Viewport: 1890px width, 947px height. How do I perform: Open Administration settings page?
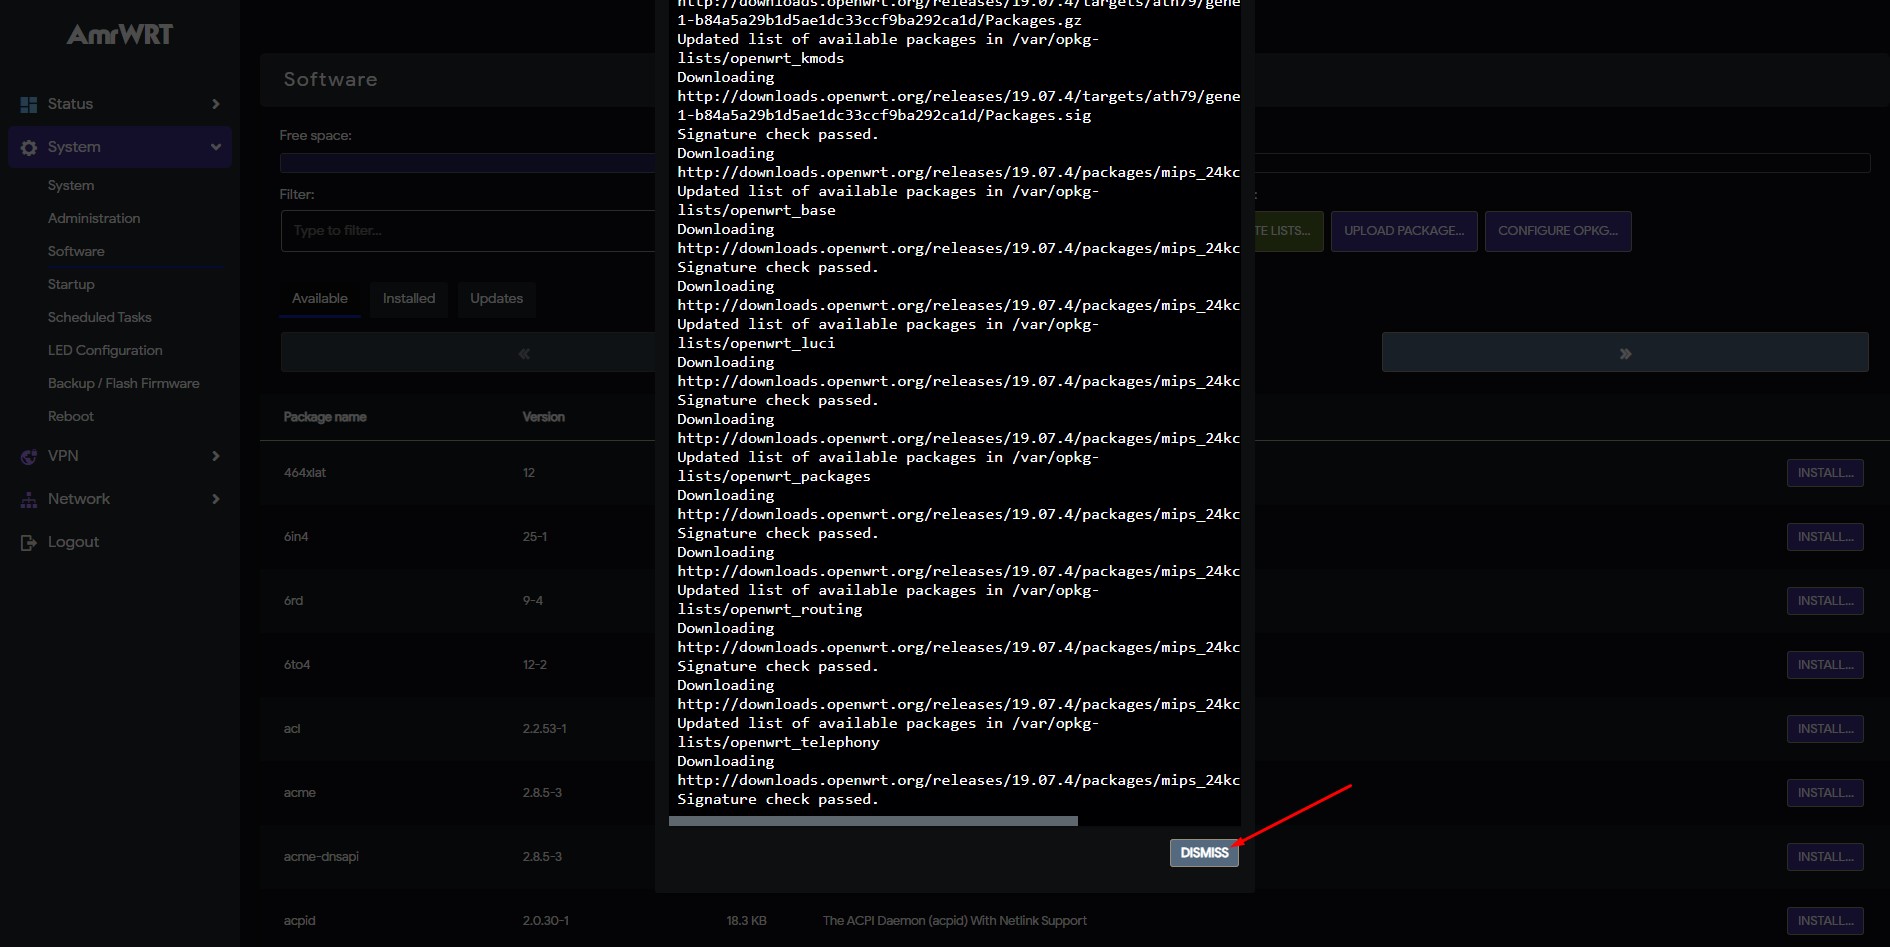coord(94,218)
